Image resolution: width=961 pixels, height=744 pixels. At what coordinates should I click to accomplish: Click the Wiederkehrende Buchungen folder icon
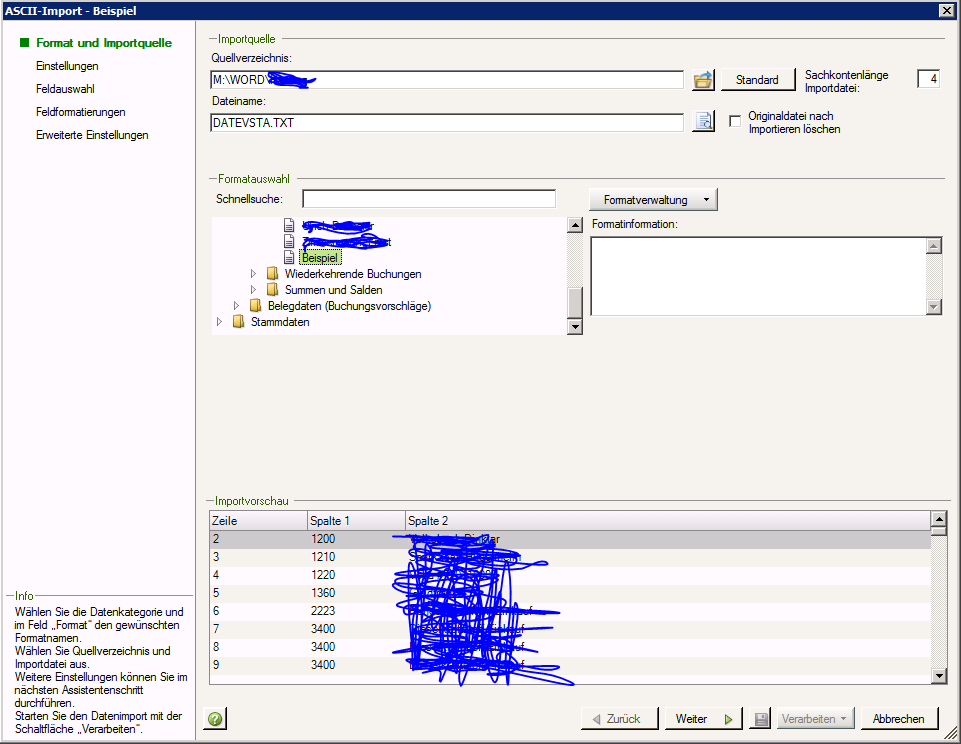coord(272,274)
